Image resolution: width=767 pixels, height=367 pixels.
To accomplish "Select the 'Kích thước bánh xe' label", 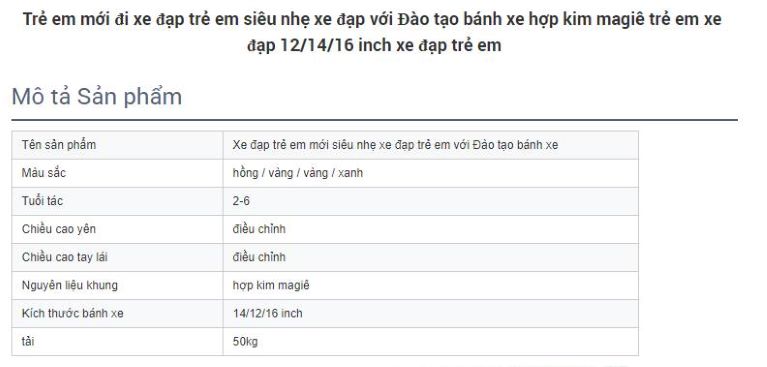I will (x=72, y=313).
